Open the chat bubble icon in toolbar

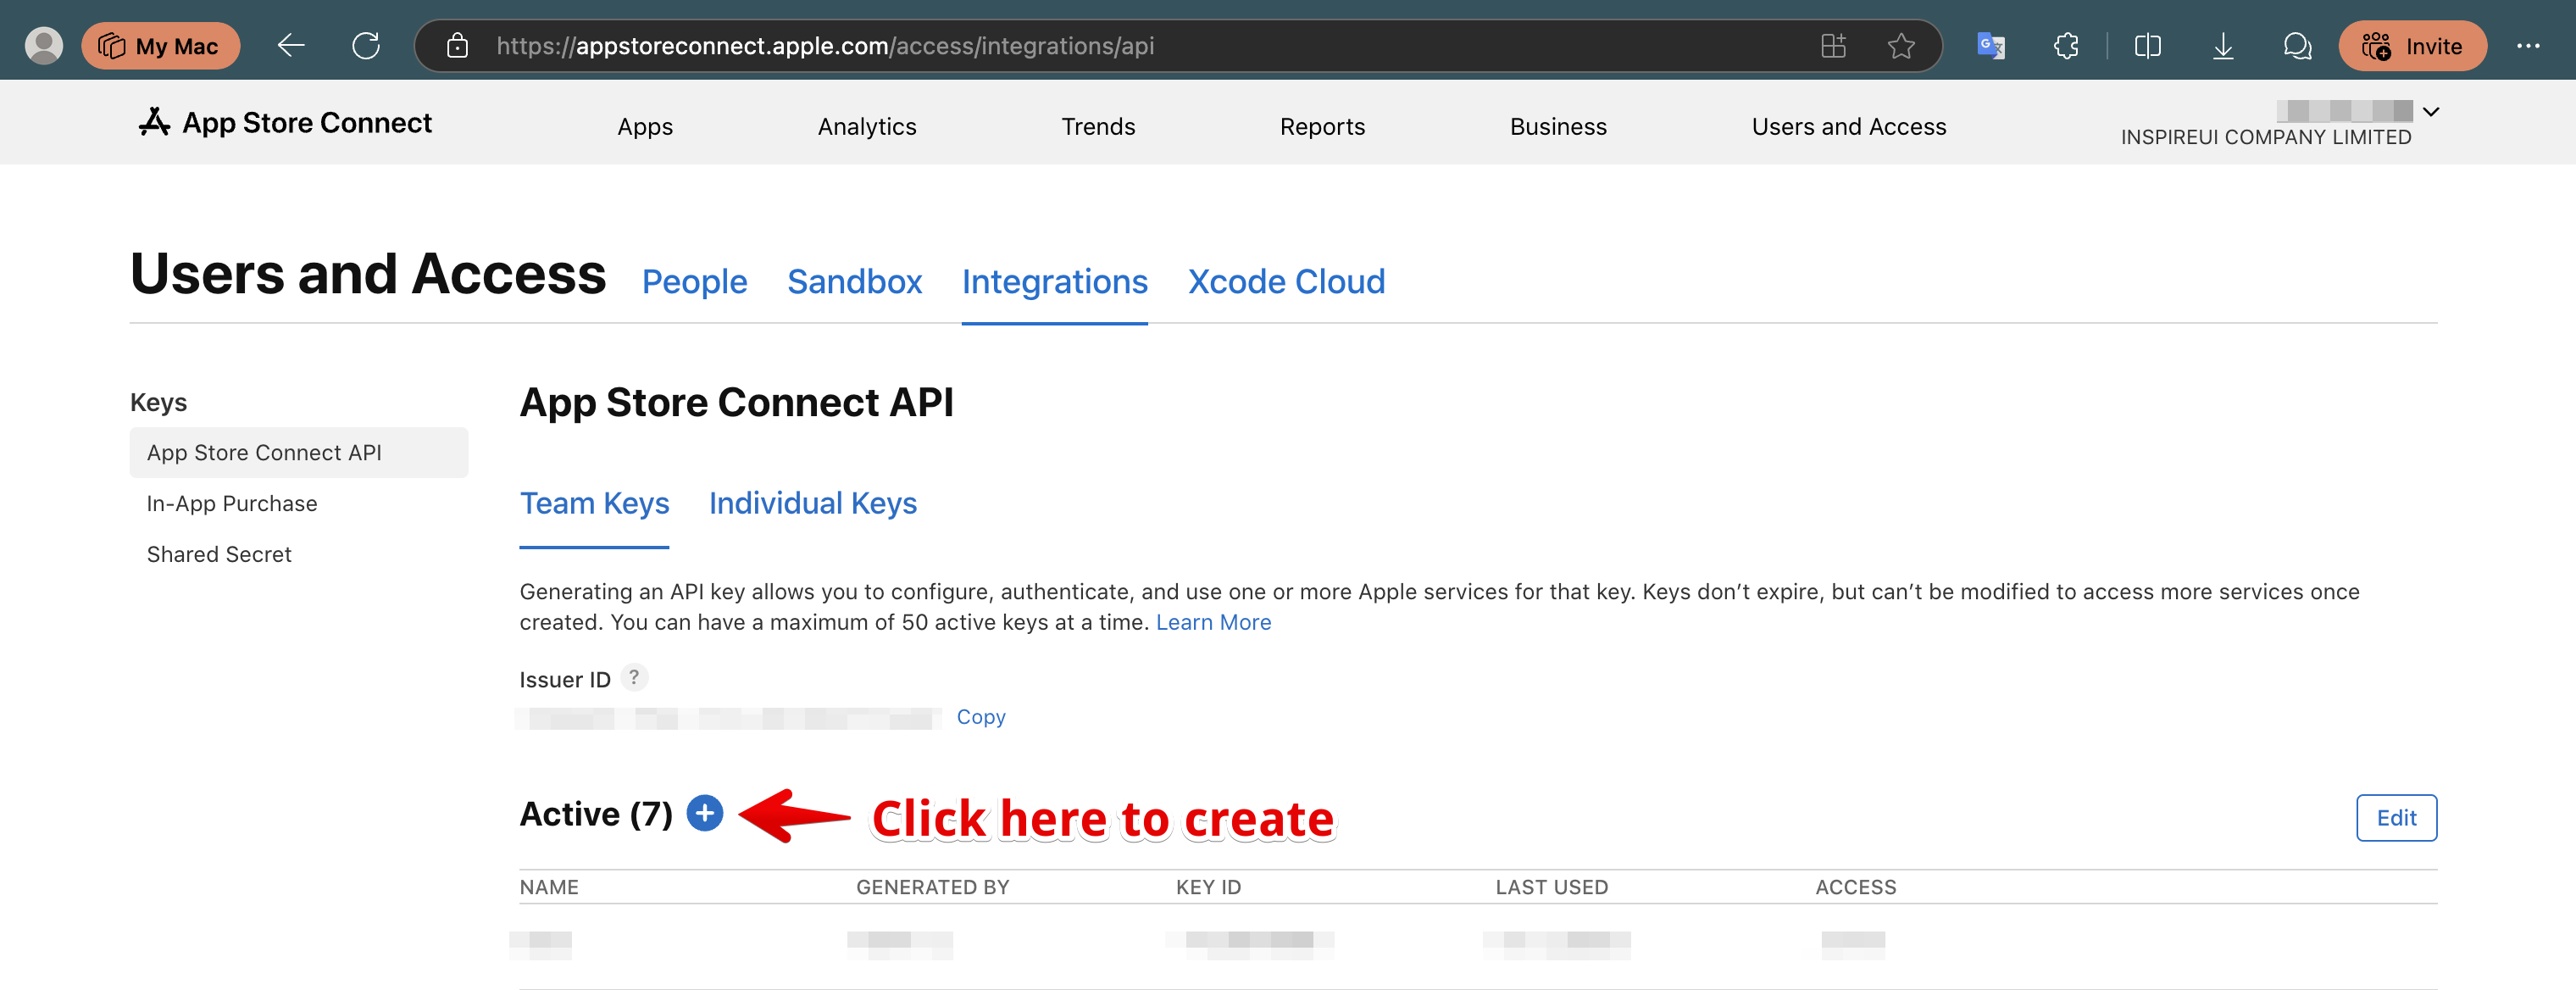pos(2297,46)
